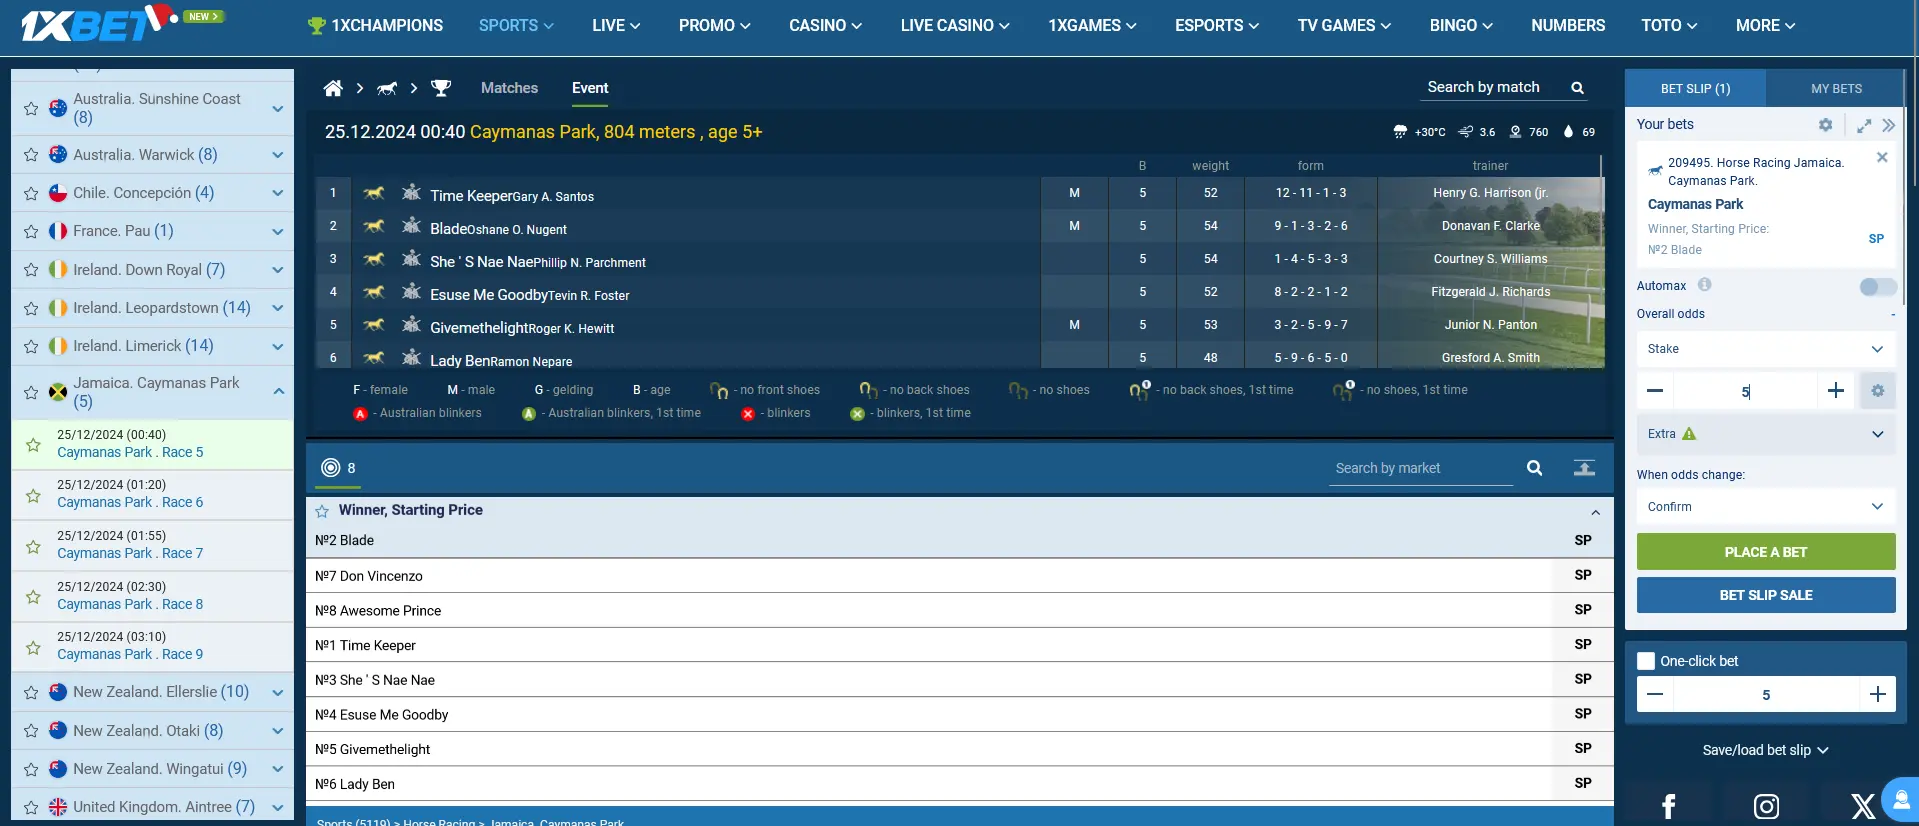Viewport: 1919px width, 826px height.
Task: Open the Stake dropdown
Action: 1765,349
